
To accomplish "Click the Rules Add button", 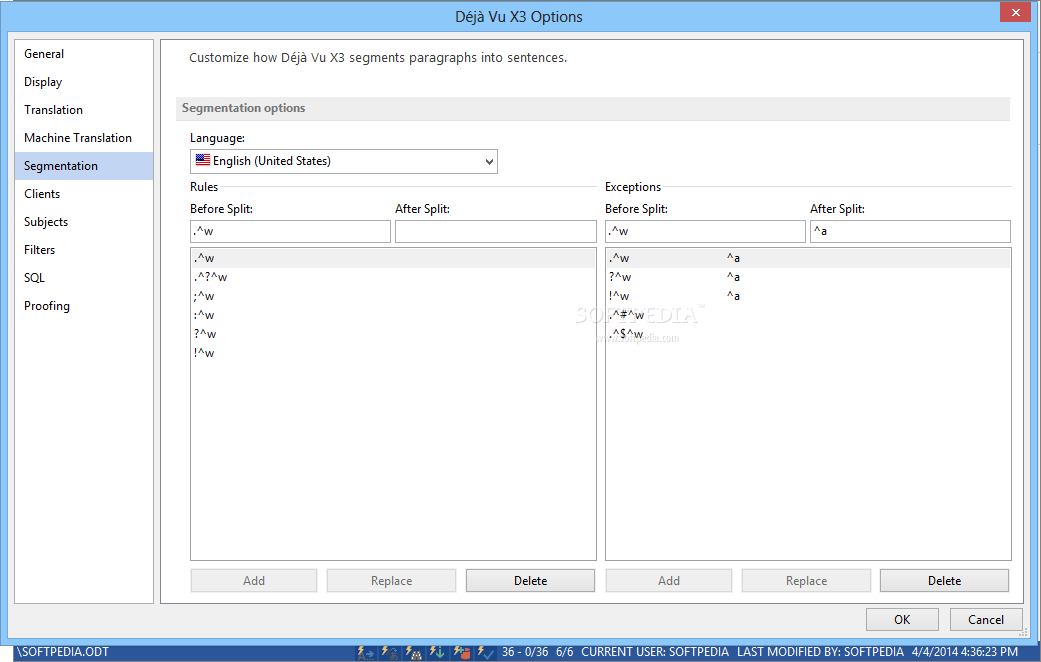I will point(254,580).
